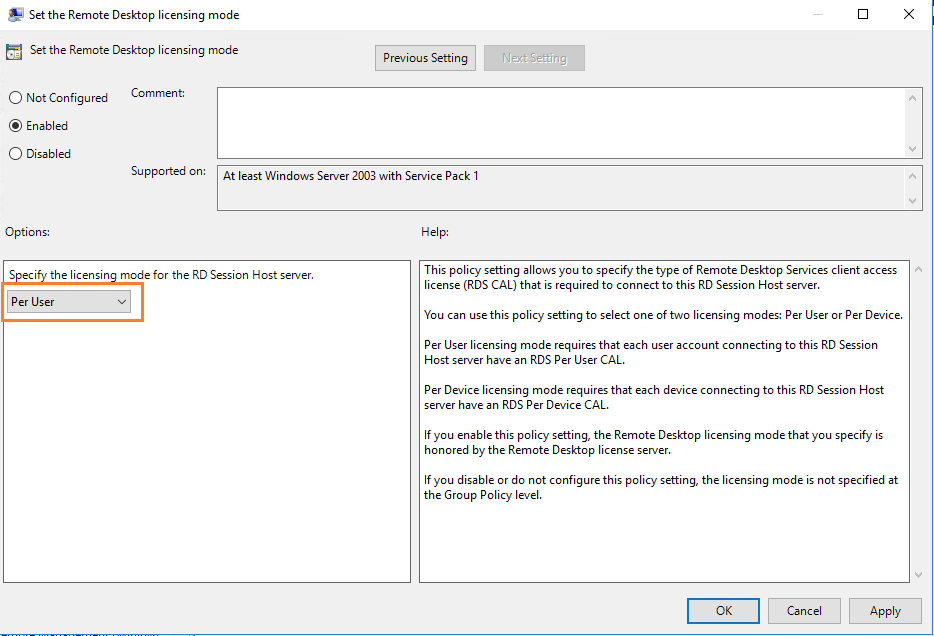
Task: Click help text 'If you disable or do not configure'
Action: pos(661,487)
